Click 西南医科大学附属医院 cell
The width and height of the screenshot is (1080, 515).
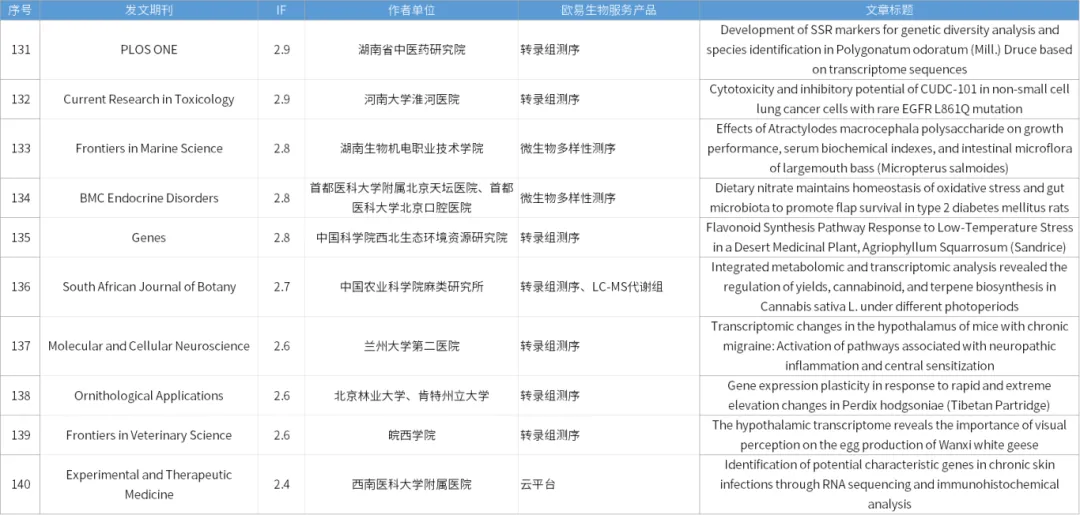tap(411, 485)
